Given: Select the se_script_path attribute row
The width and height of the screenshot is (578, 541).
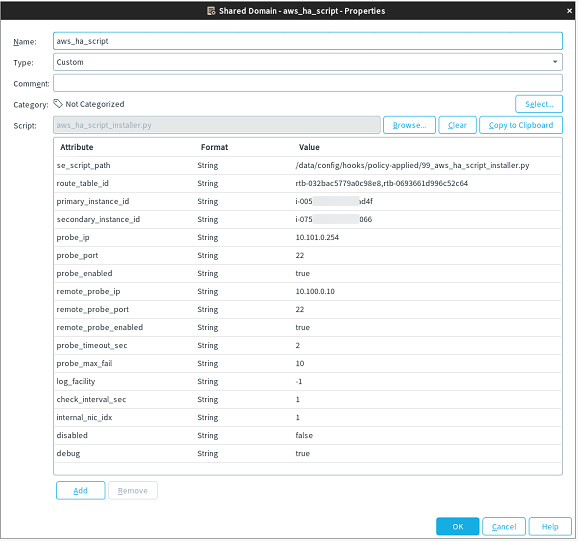Looking at the screenshot, I should click(308, 165).
